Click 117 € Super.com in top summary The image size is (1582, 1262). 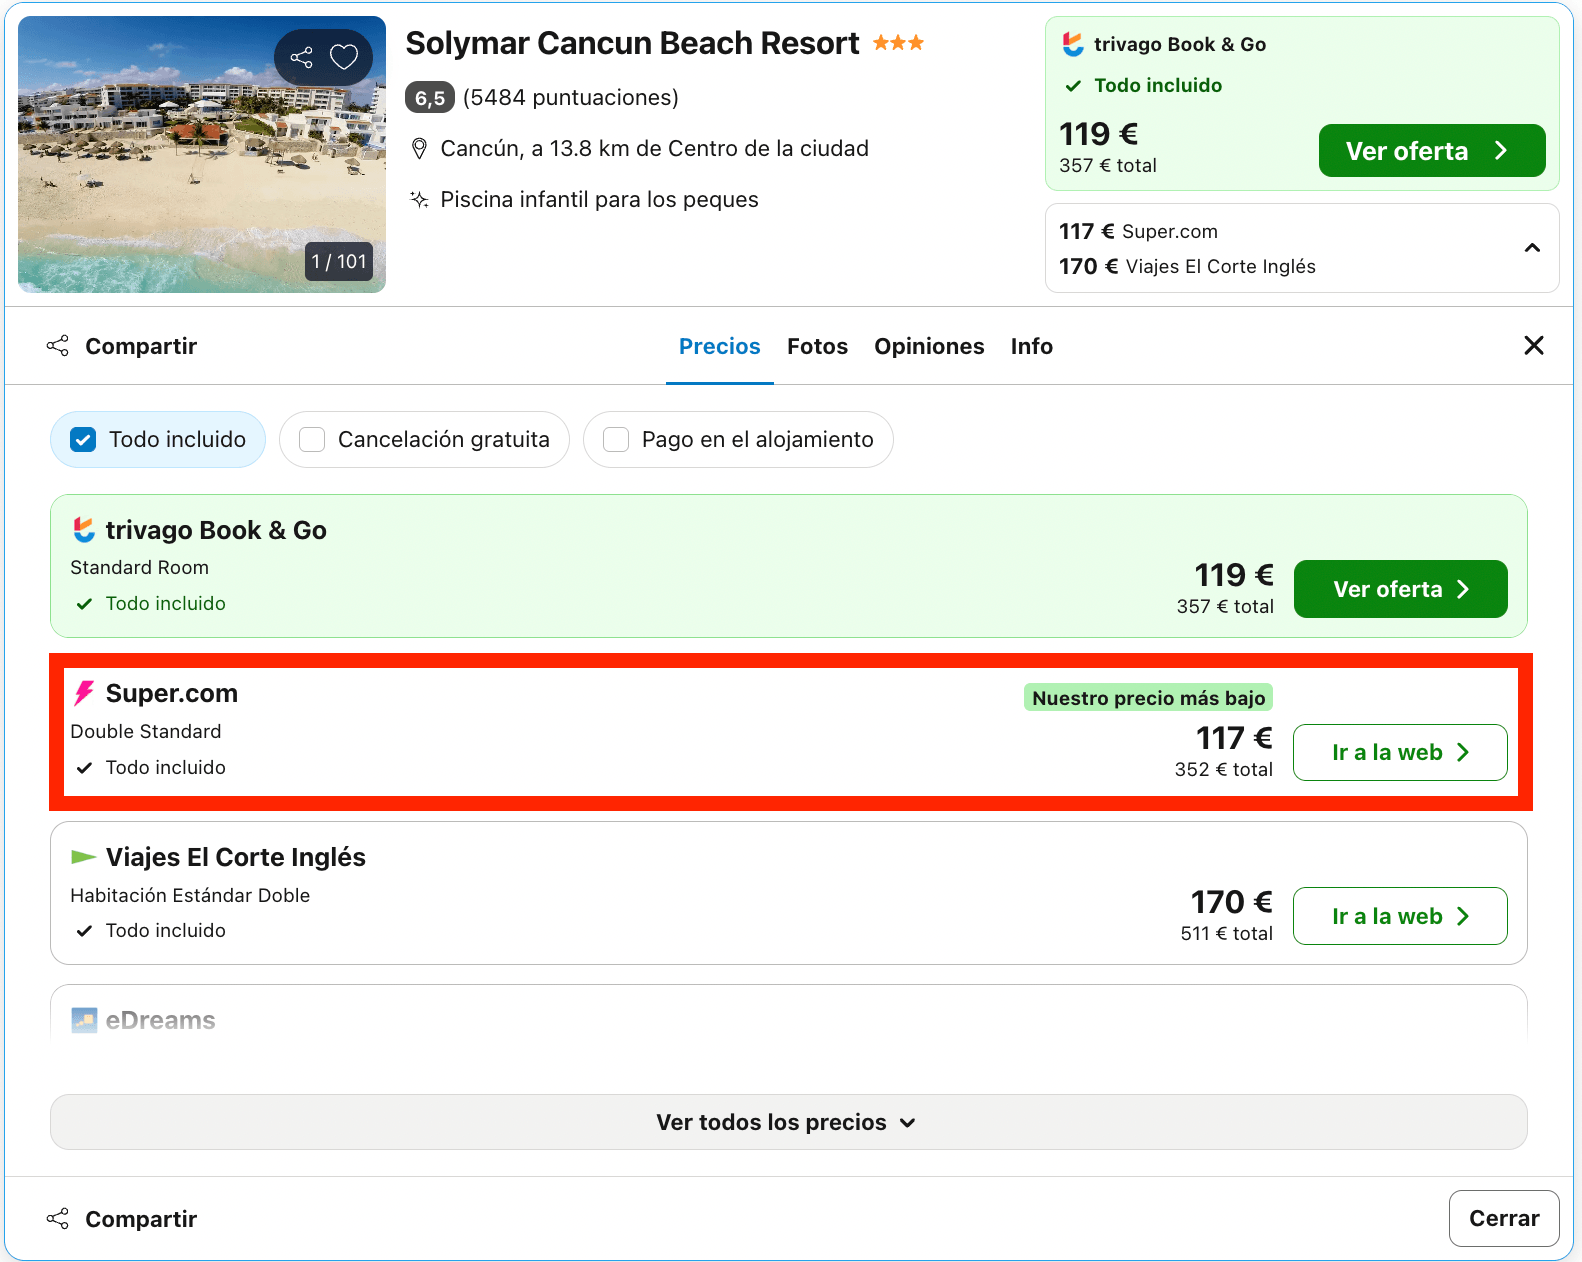tap(1138, 231)
